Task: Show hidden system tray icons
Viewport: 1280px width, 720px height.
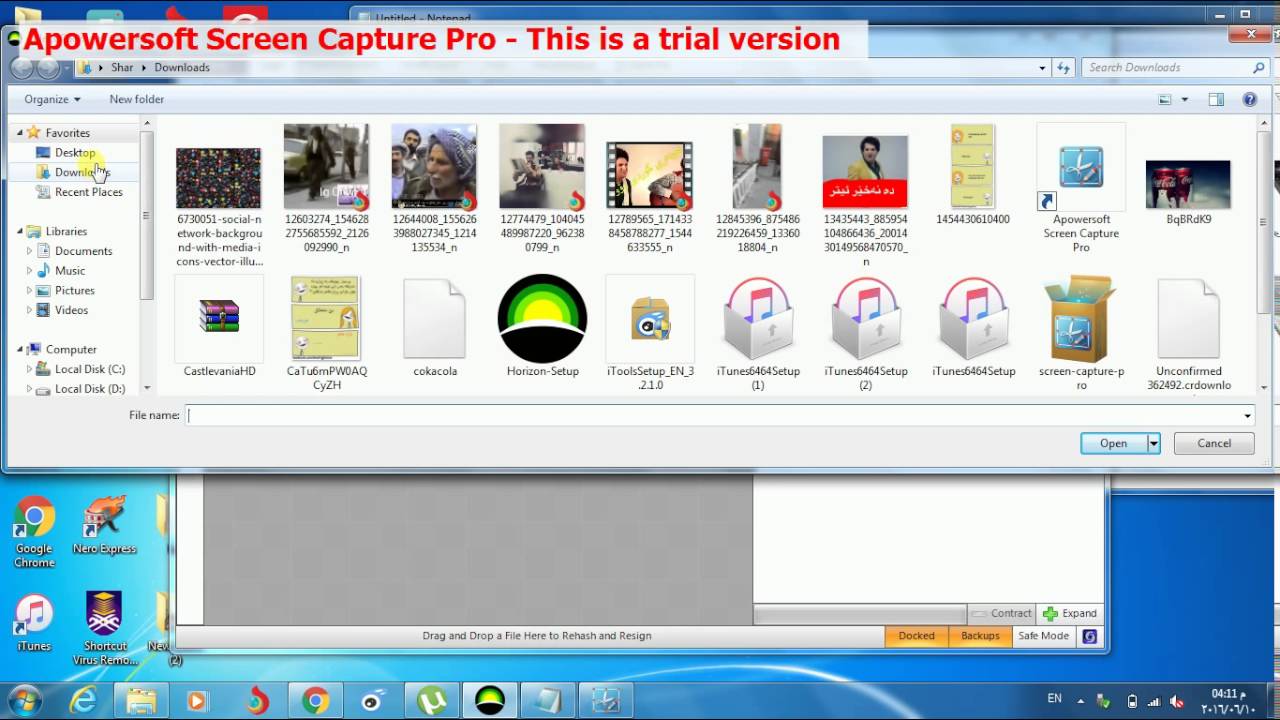Action: [1080, 701]
